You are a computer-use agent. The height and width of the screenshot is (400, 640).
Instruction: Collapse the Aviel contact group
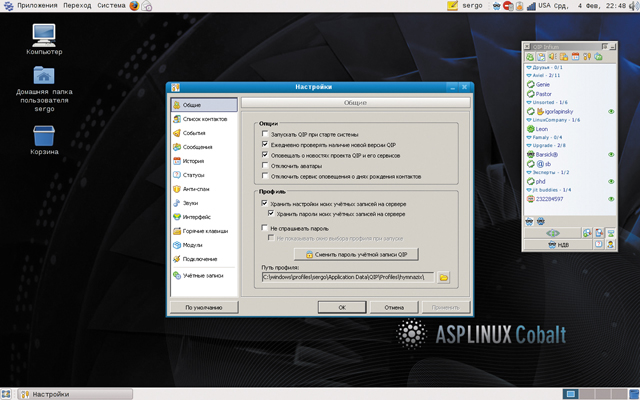[529, 76]
